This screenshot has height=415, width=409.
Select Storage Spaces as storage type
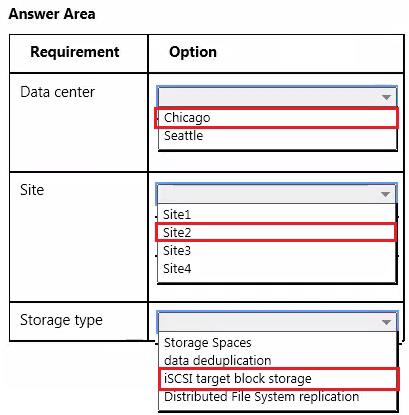click(208, 343)
